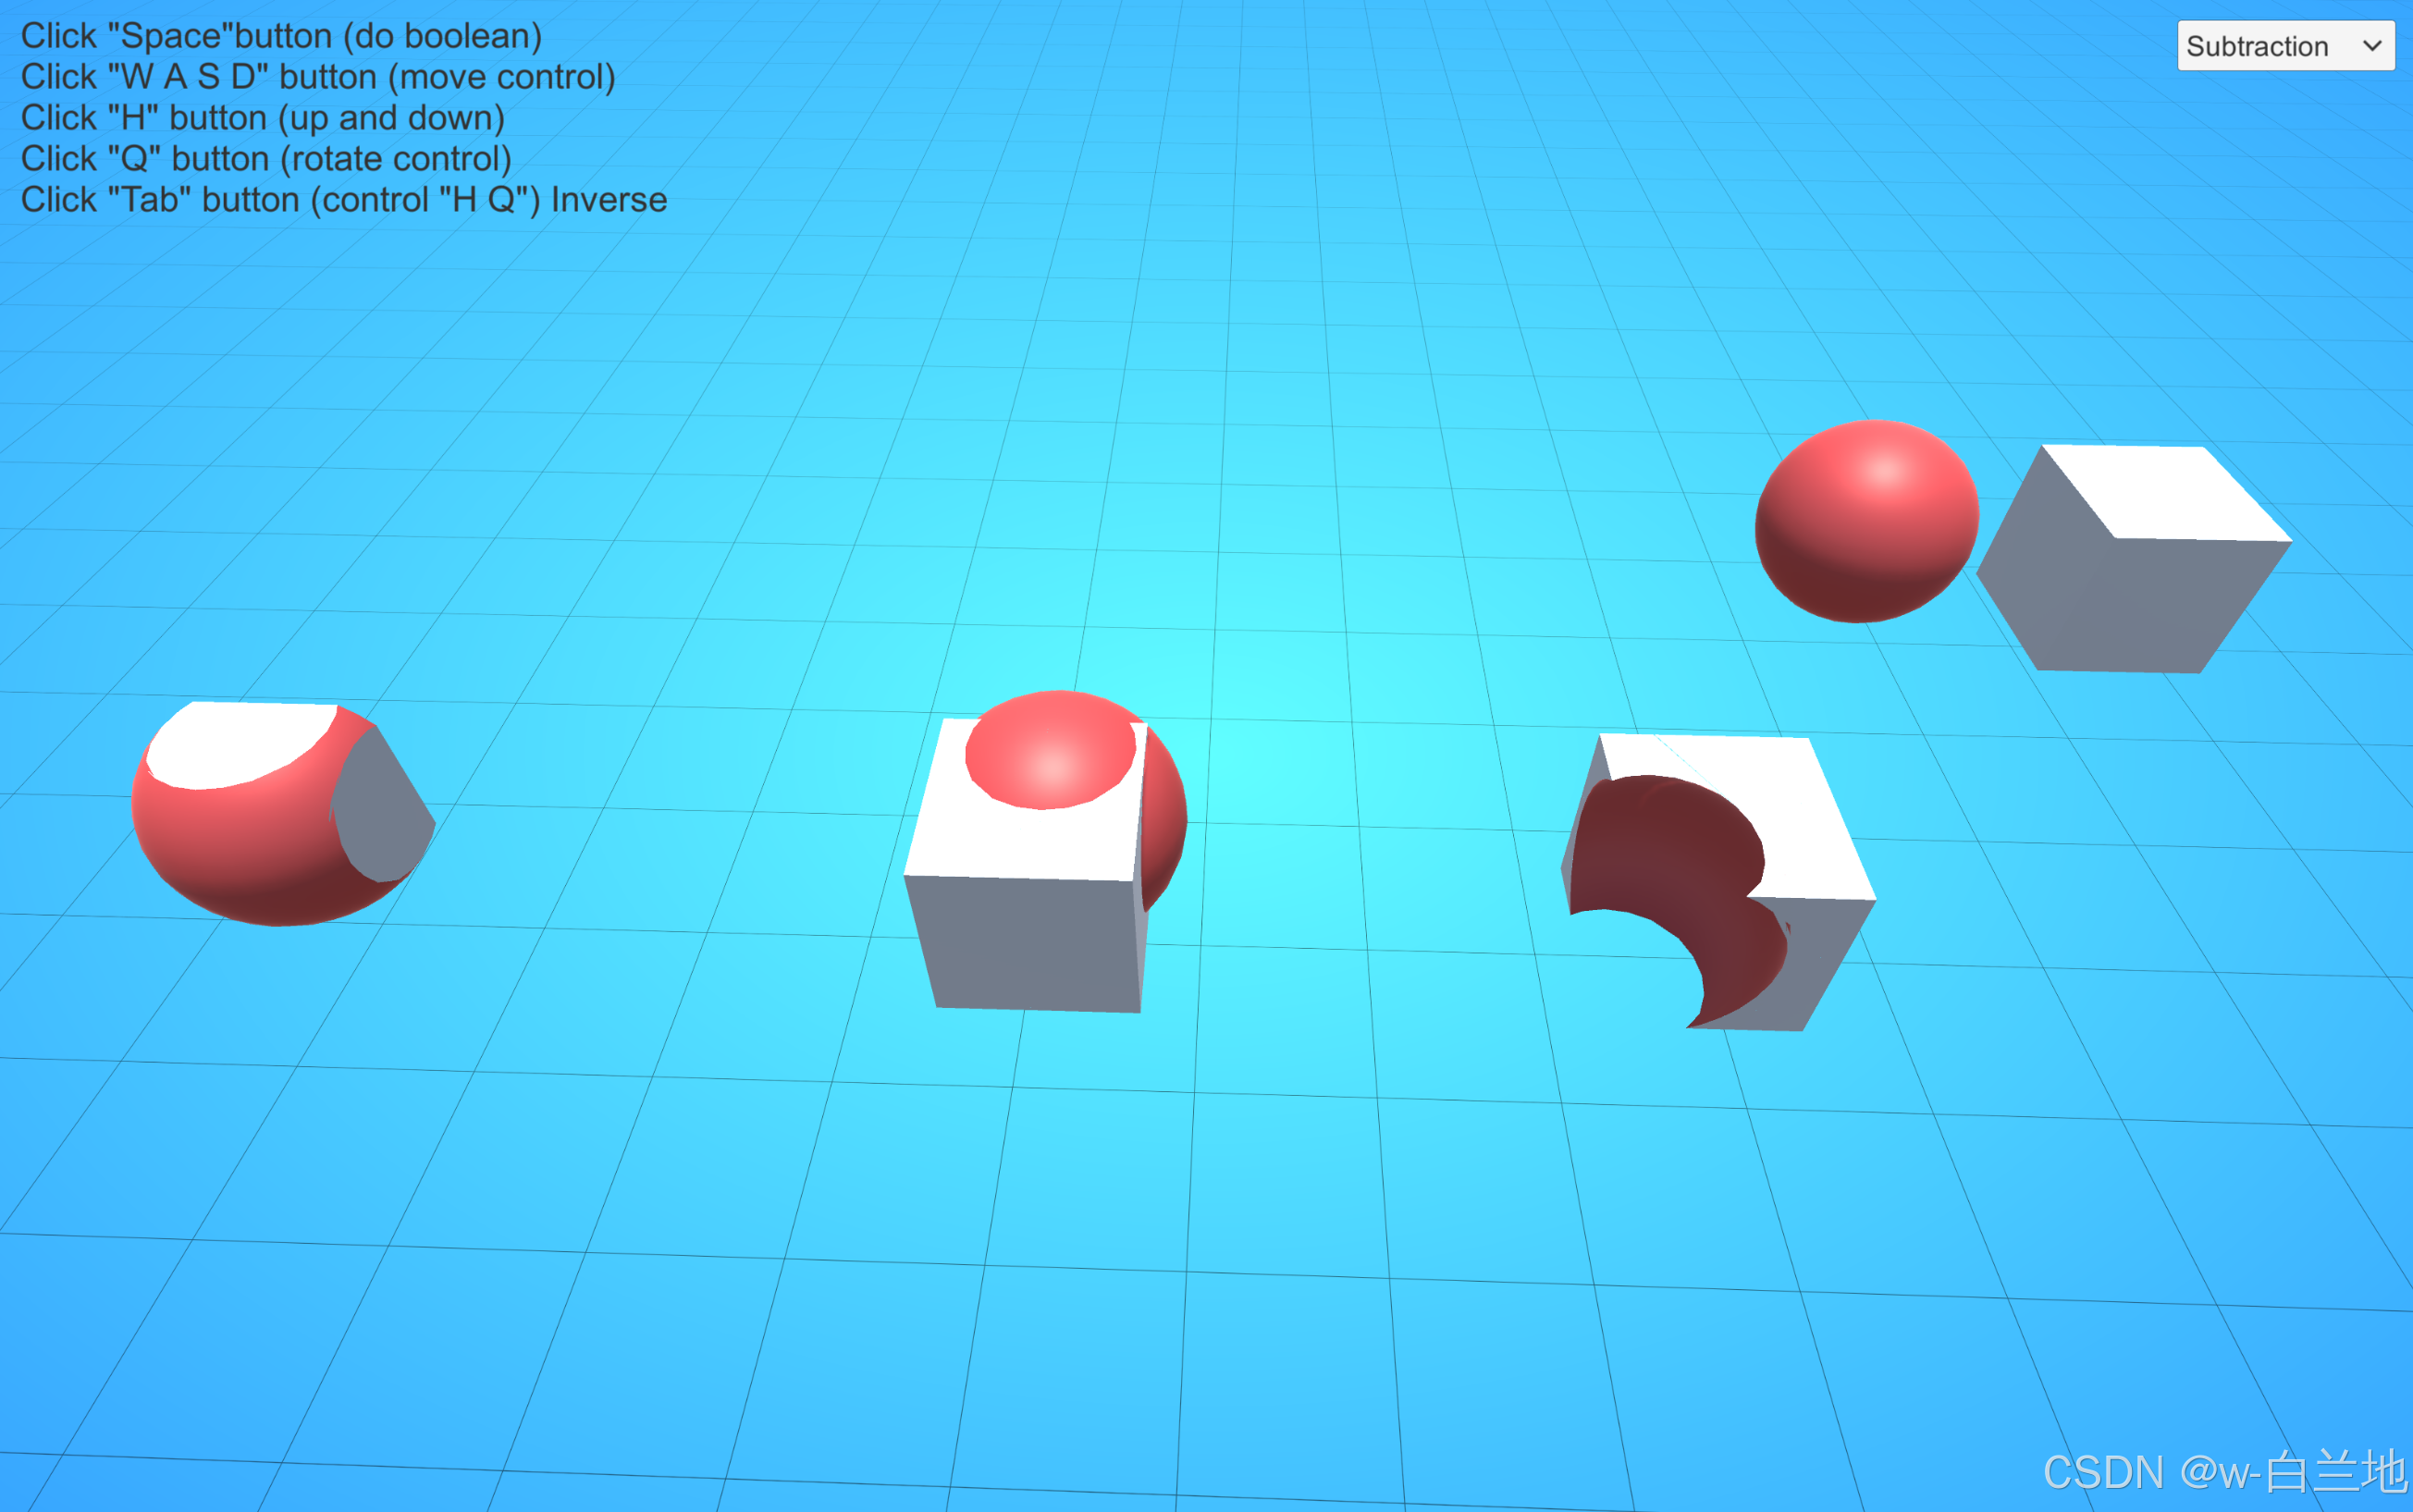Click the top white face of uncut cube
Image resolution: width=2413 pixels, height=1512 pixels.
pos(2165,492)
